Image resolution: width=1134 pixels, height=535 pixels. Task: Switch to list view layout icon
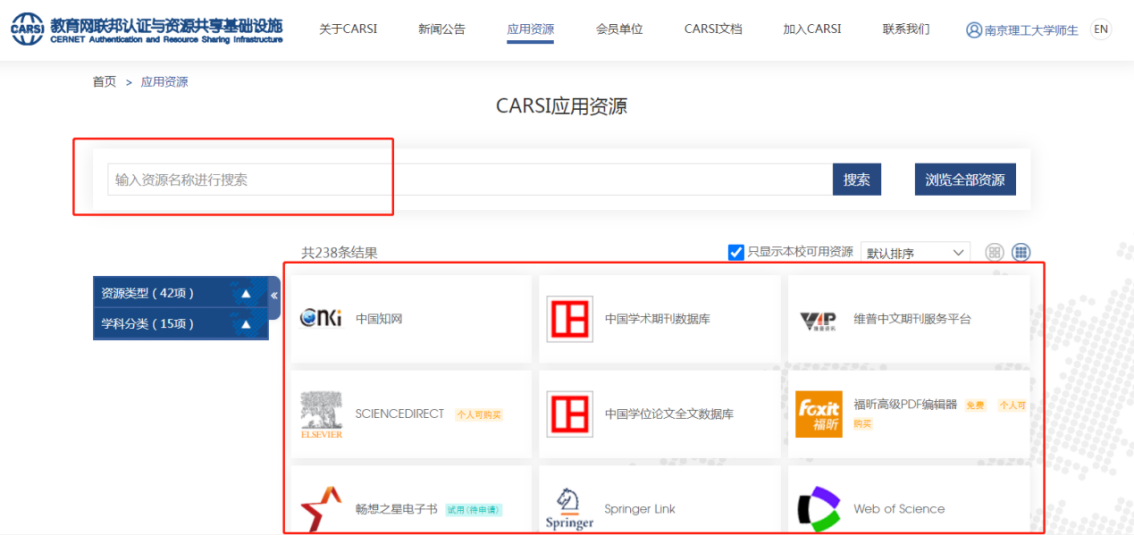995,252
